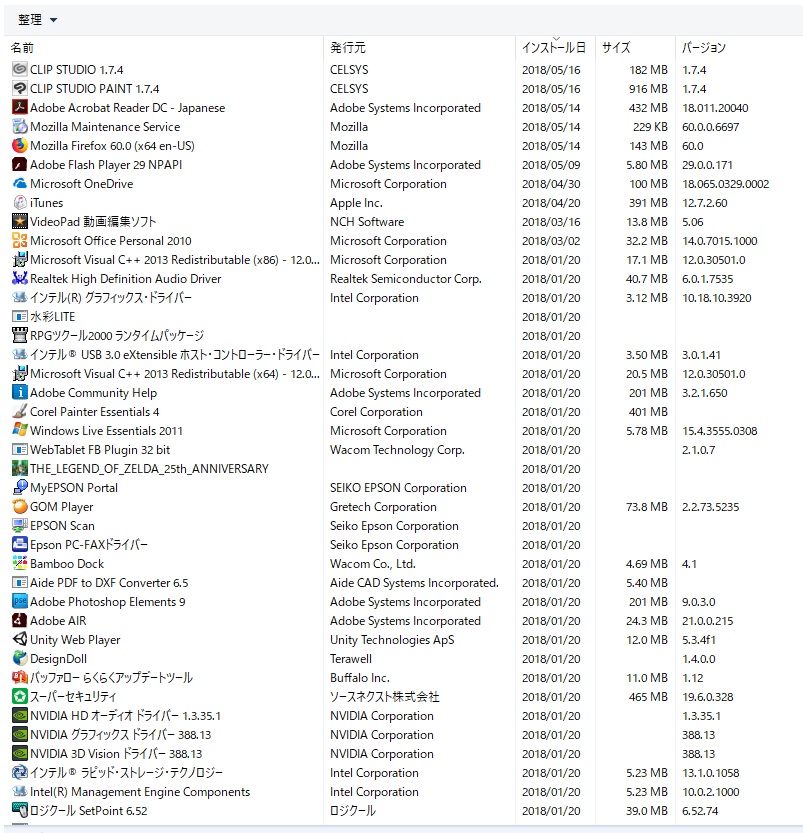The image size is (803, 833).
Task: Click the CLIP STUDIO 1.7.4 icon
Action: click(20, 69)
